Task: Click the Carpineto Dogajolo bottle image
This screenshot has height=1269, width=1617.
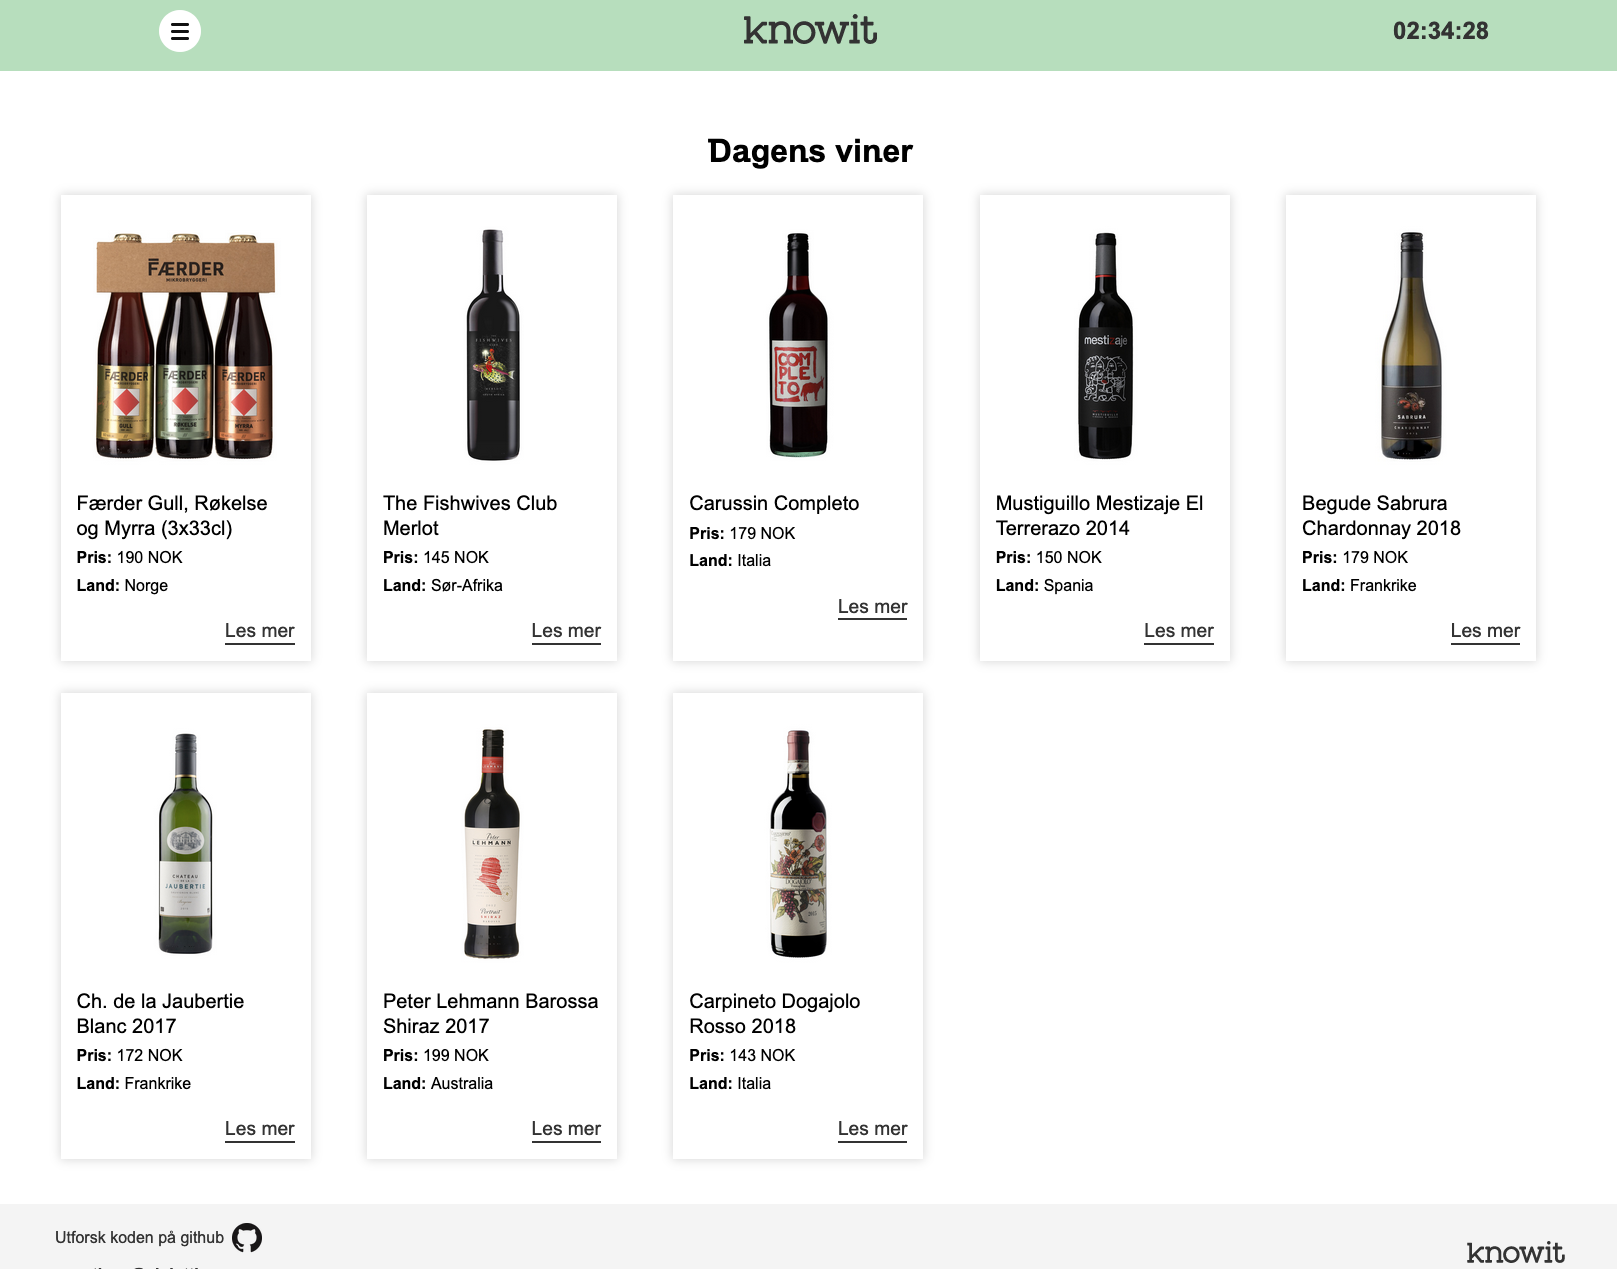Action: [x=798, y=844]
